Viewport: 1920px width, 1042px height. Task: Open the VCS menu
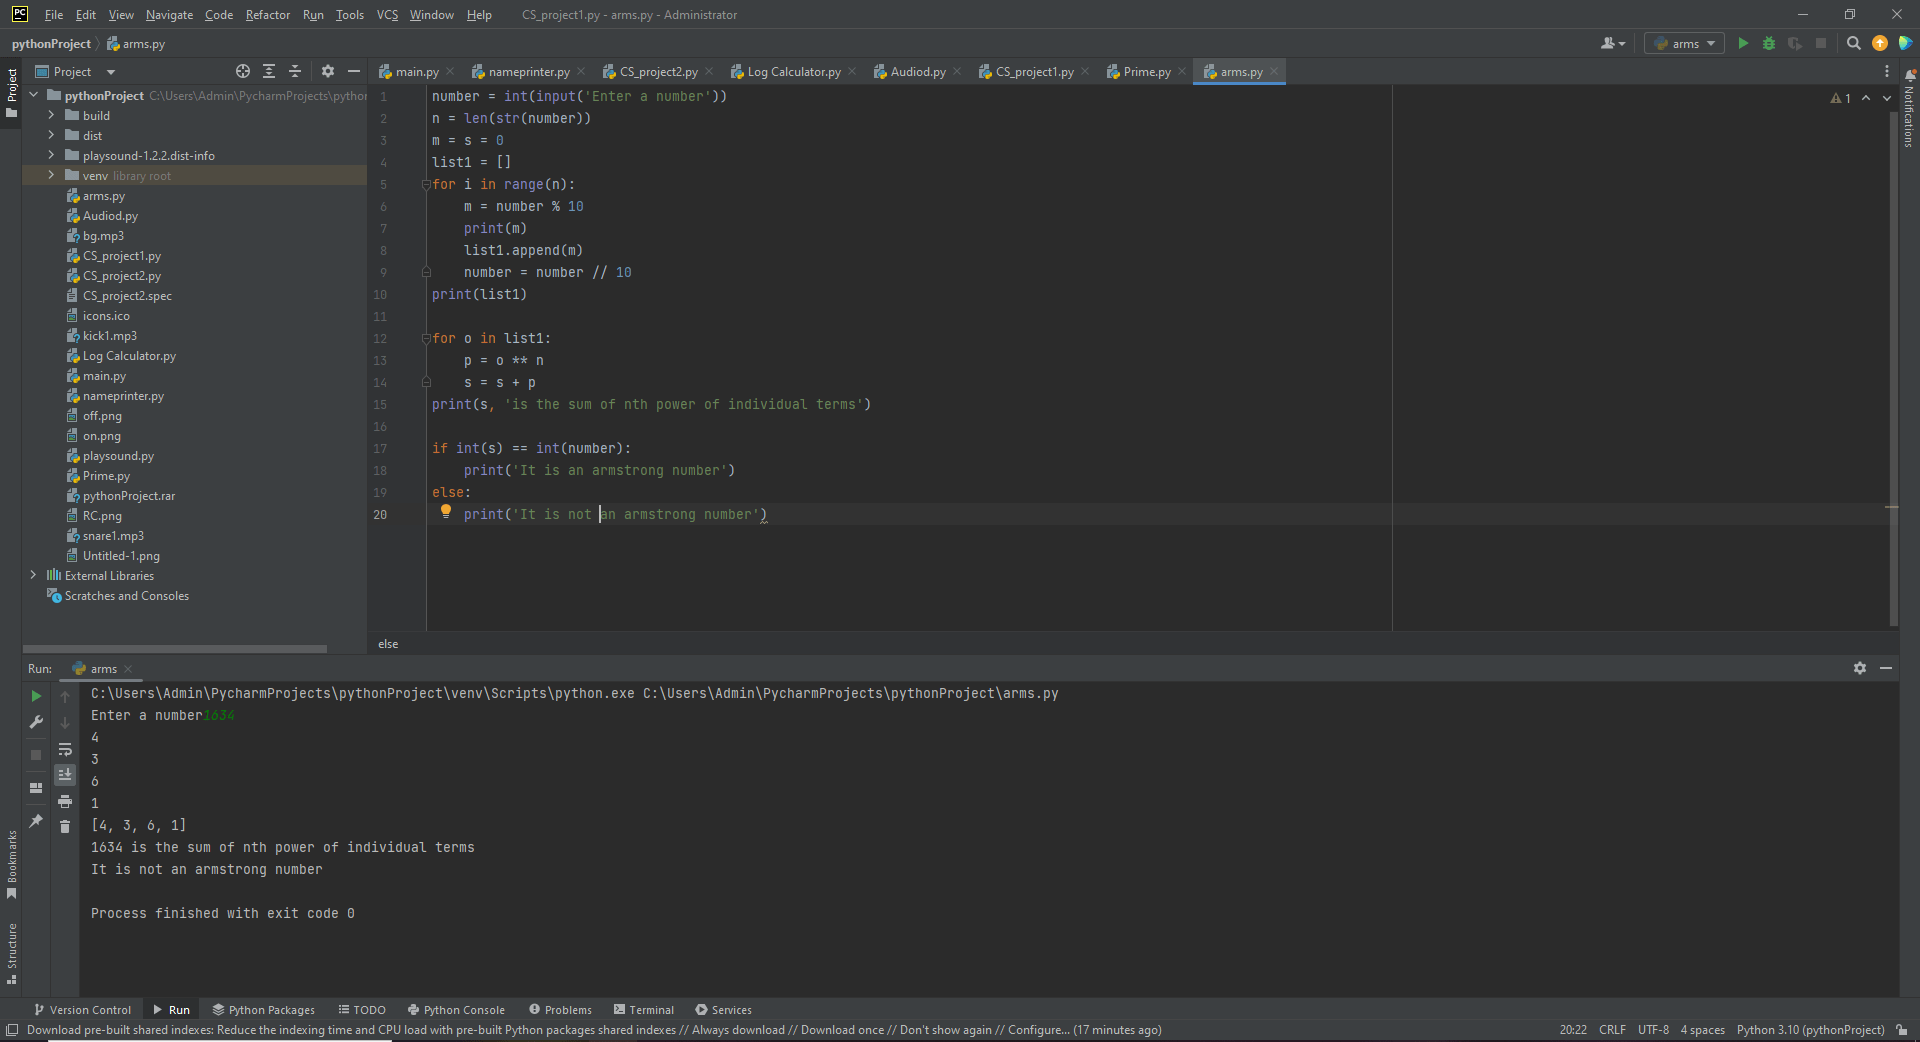[x=387, y=15]
